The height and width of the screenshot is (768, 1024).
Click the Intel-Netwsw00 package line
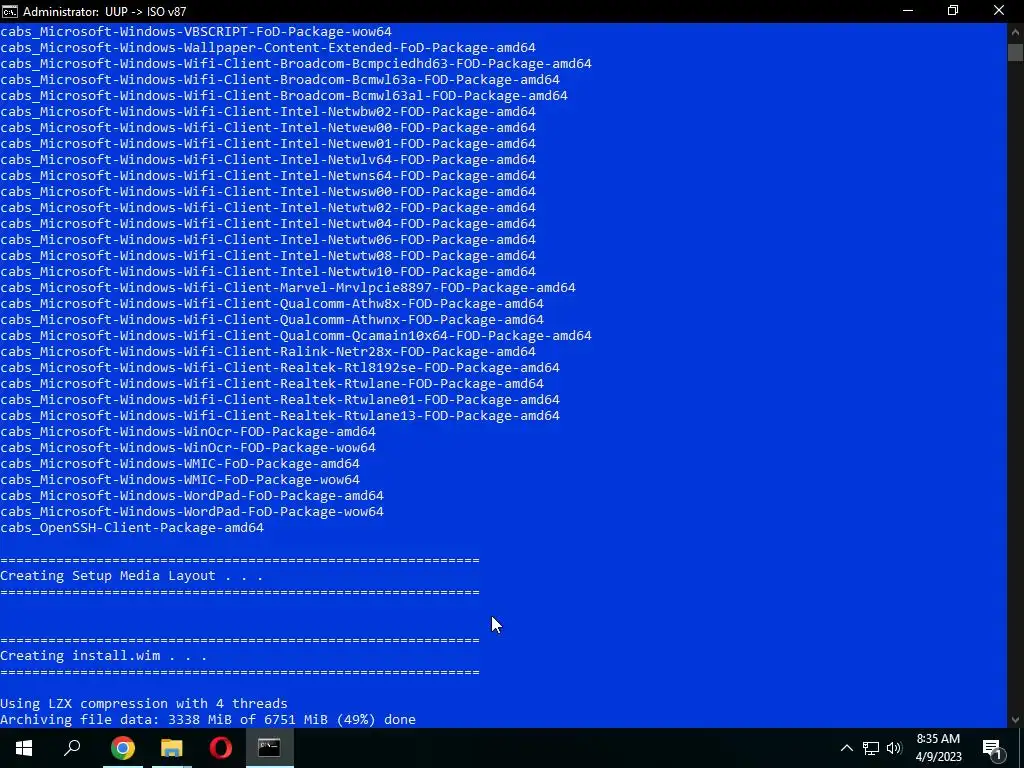coord(268,192)
